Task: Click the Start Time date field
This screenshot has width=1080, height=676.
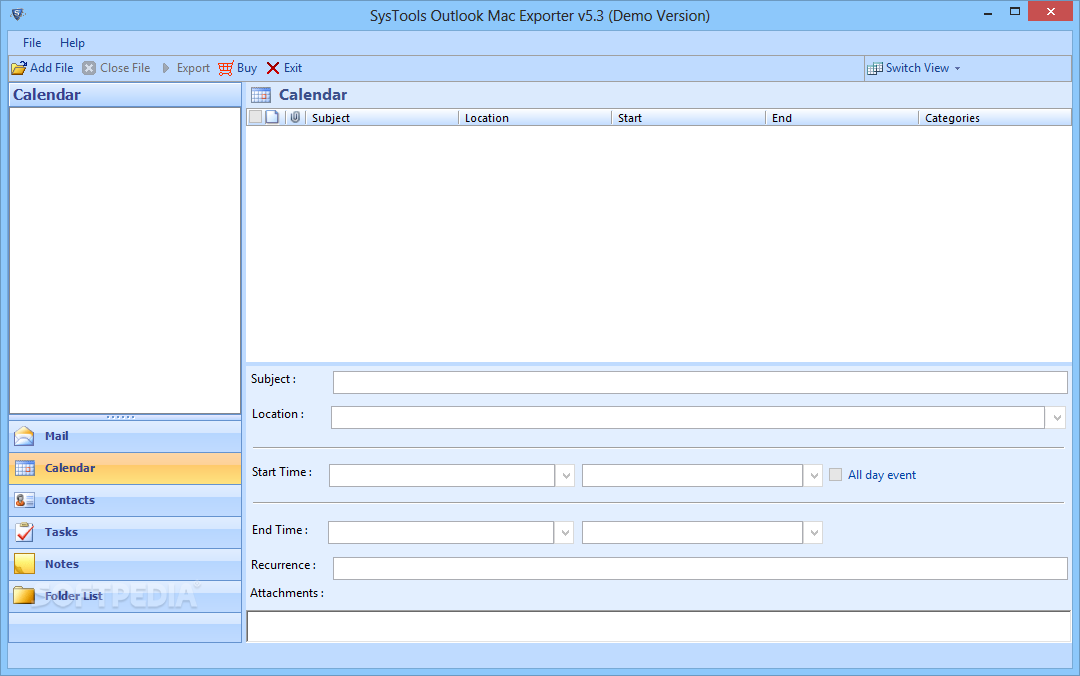Action: [442, 475]
